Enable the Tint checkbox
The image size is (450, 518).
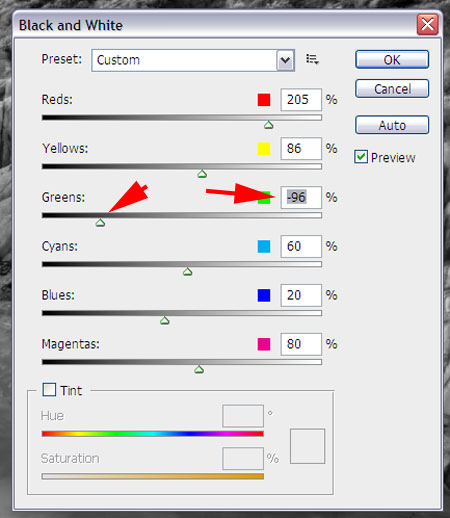49,389
